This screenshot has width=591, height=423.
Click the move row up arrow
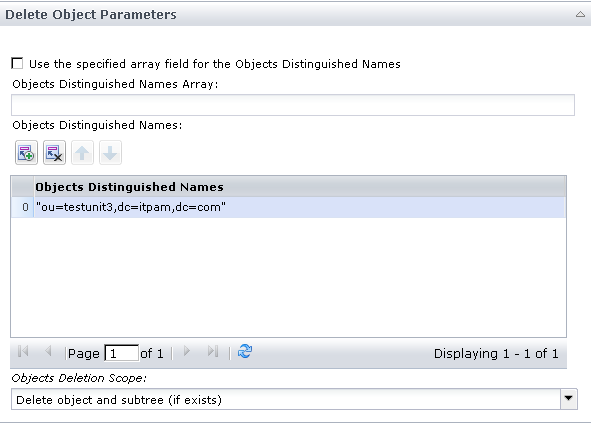coord(82,153)
